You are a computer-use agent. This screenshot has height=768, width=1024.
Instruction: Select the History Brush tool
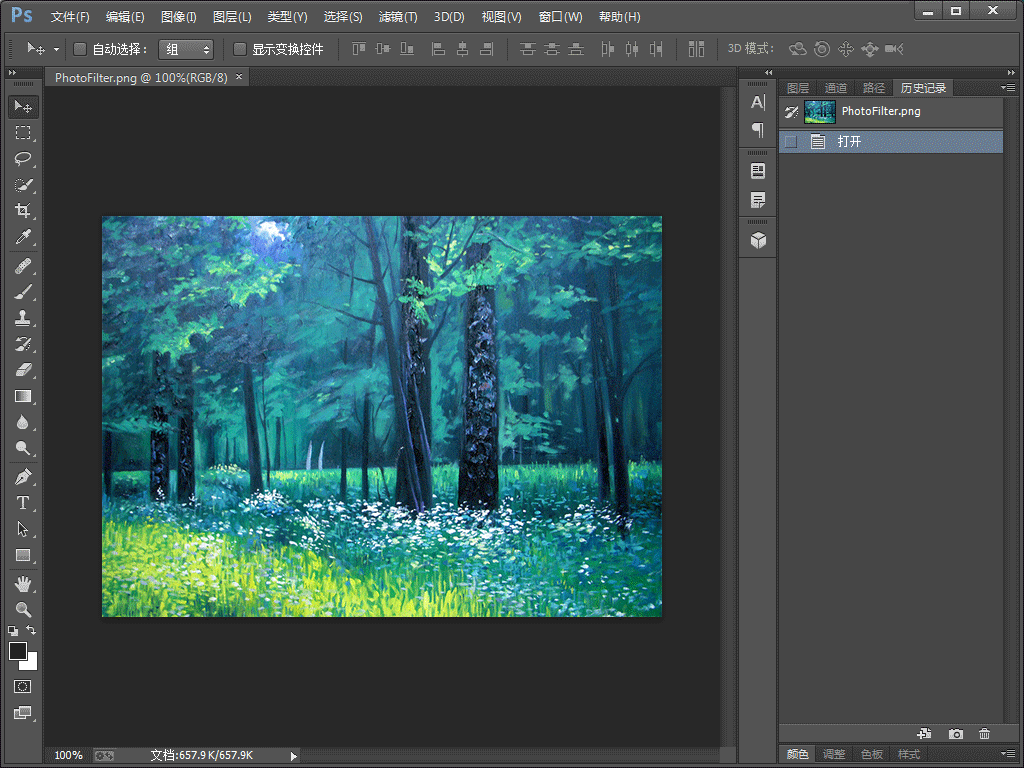23,344
